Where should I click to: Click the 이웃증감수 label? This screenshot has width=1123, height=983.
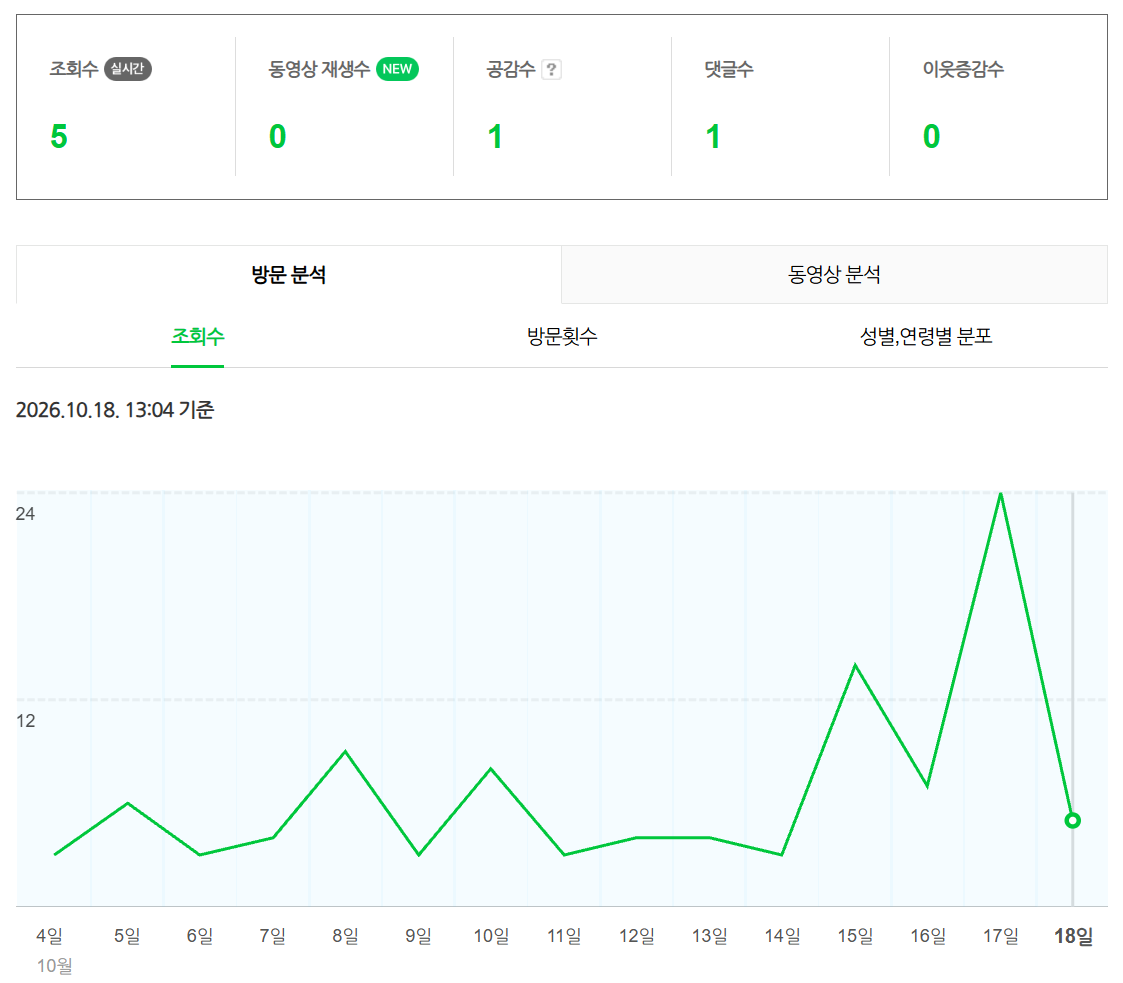coord(963,69)
